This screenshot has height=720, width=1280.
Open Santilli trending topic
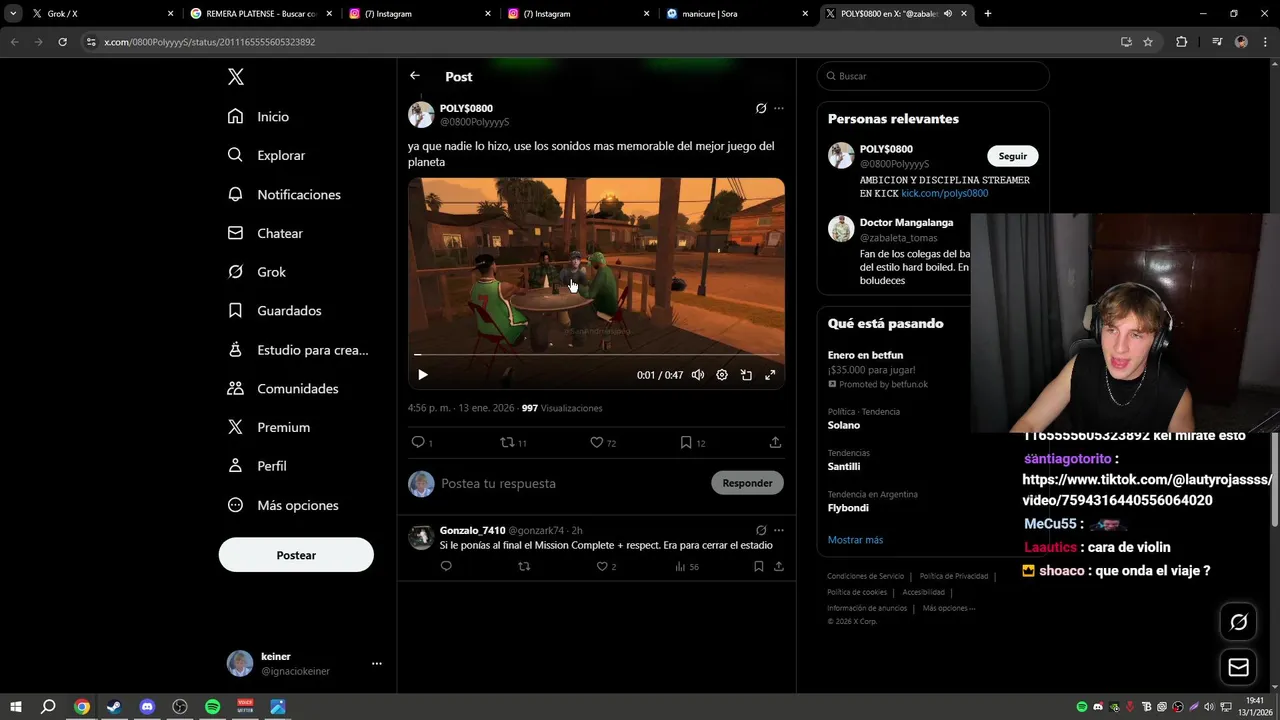(x=844, y=466)
